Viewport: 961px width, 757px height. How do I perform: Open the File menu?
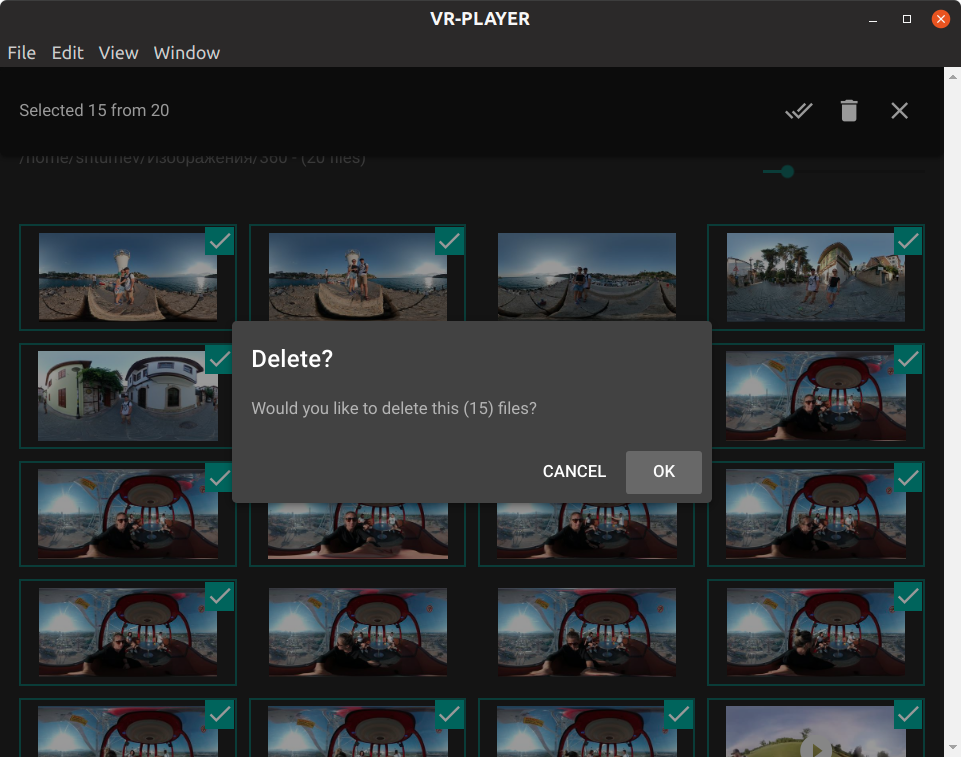pyautogui.click(x=21, y=53)
